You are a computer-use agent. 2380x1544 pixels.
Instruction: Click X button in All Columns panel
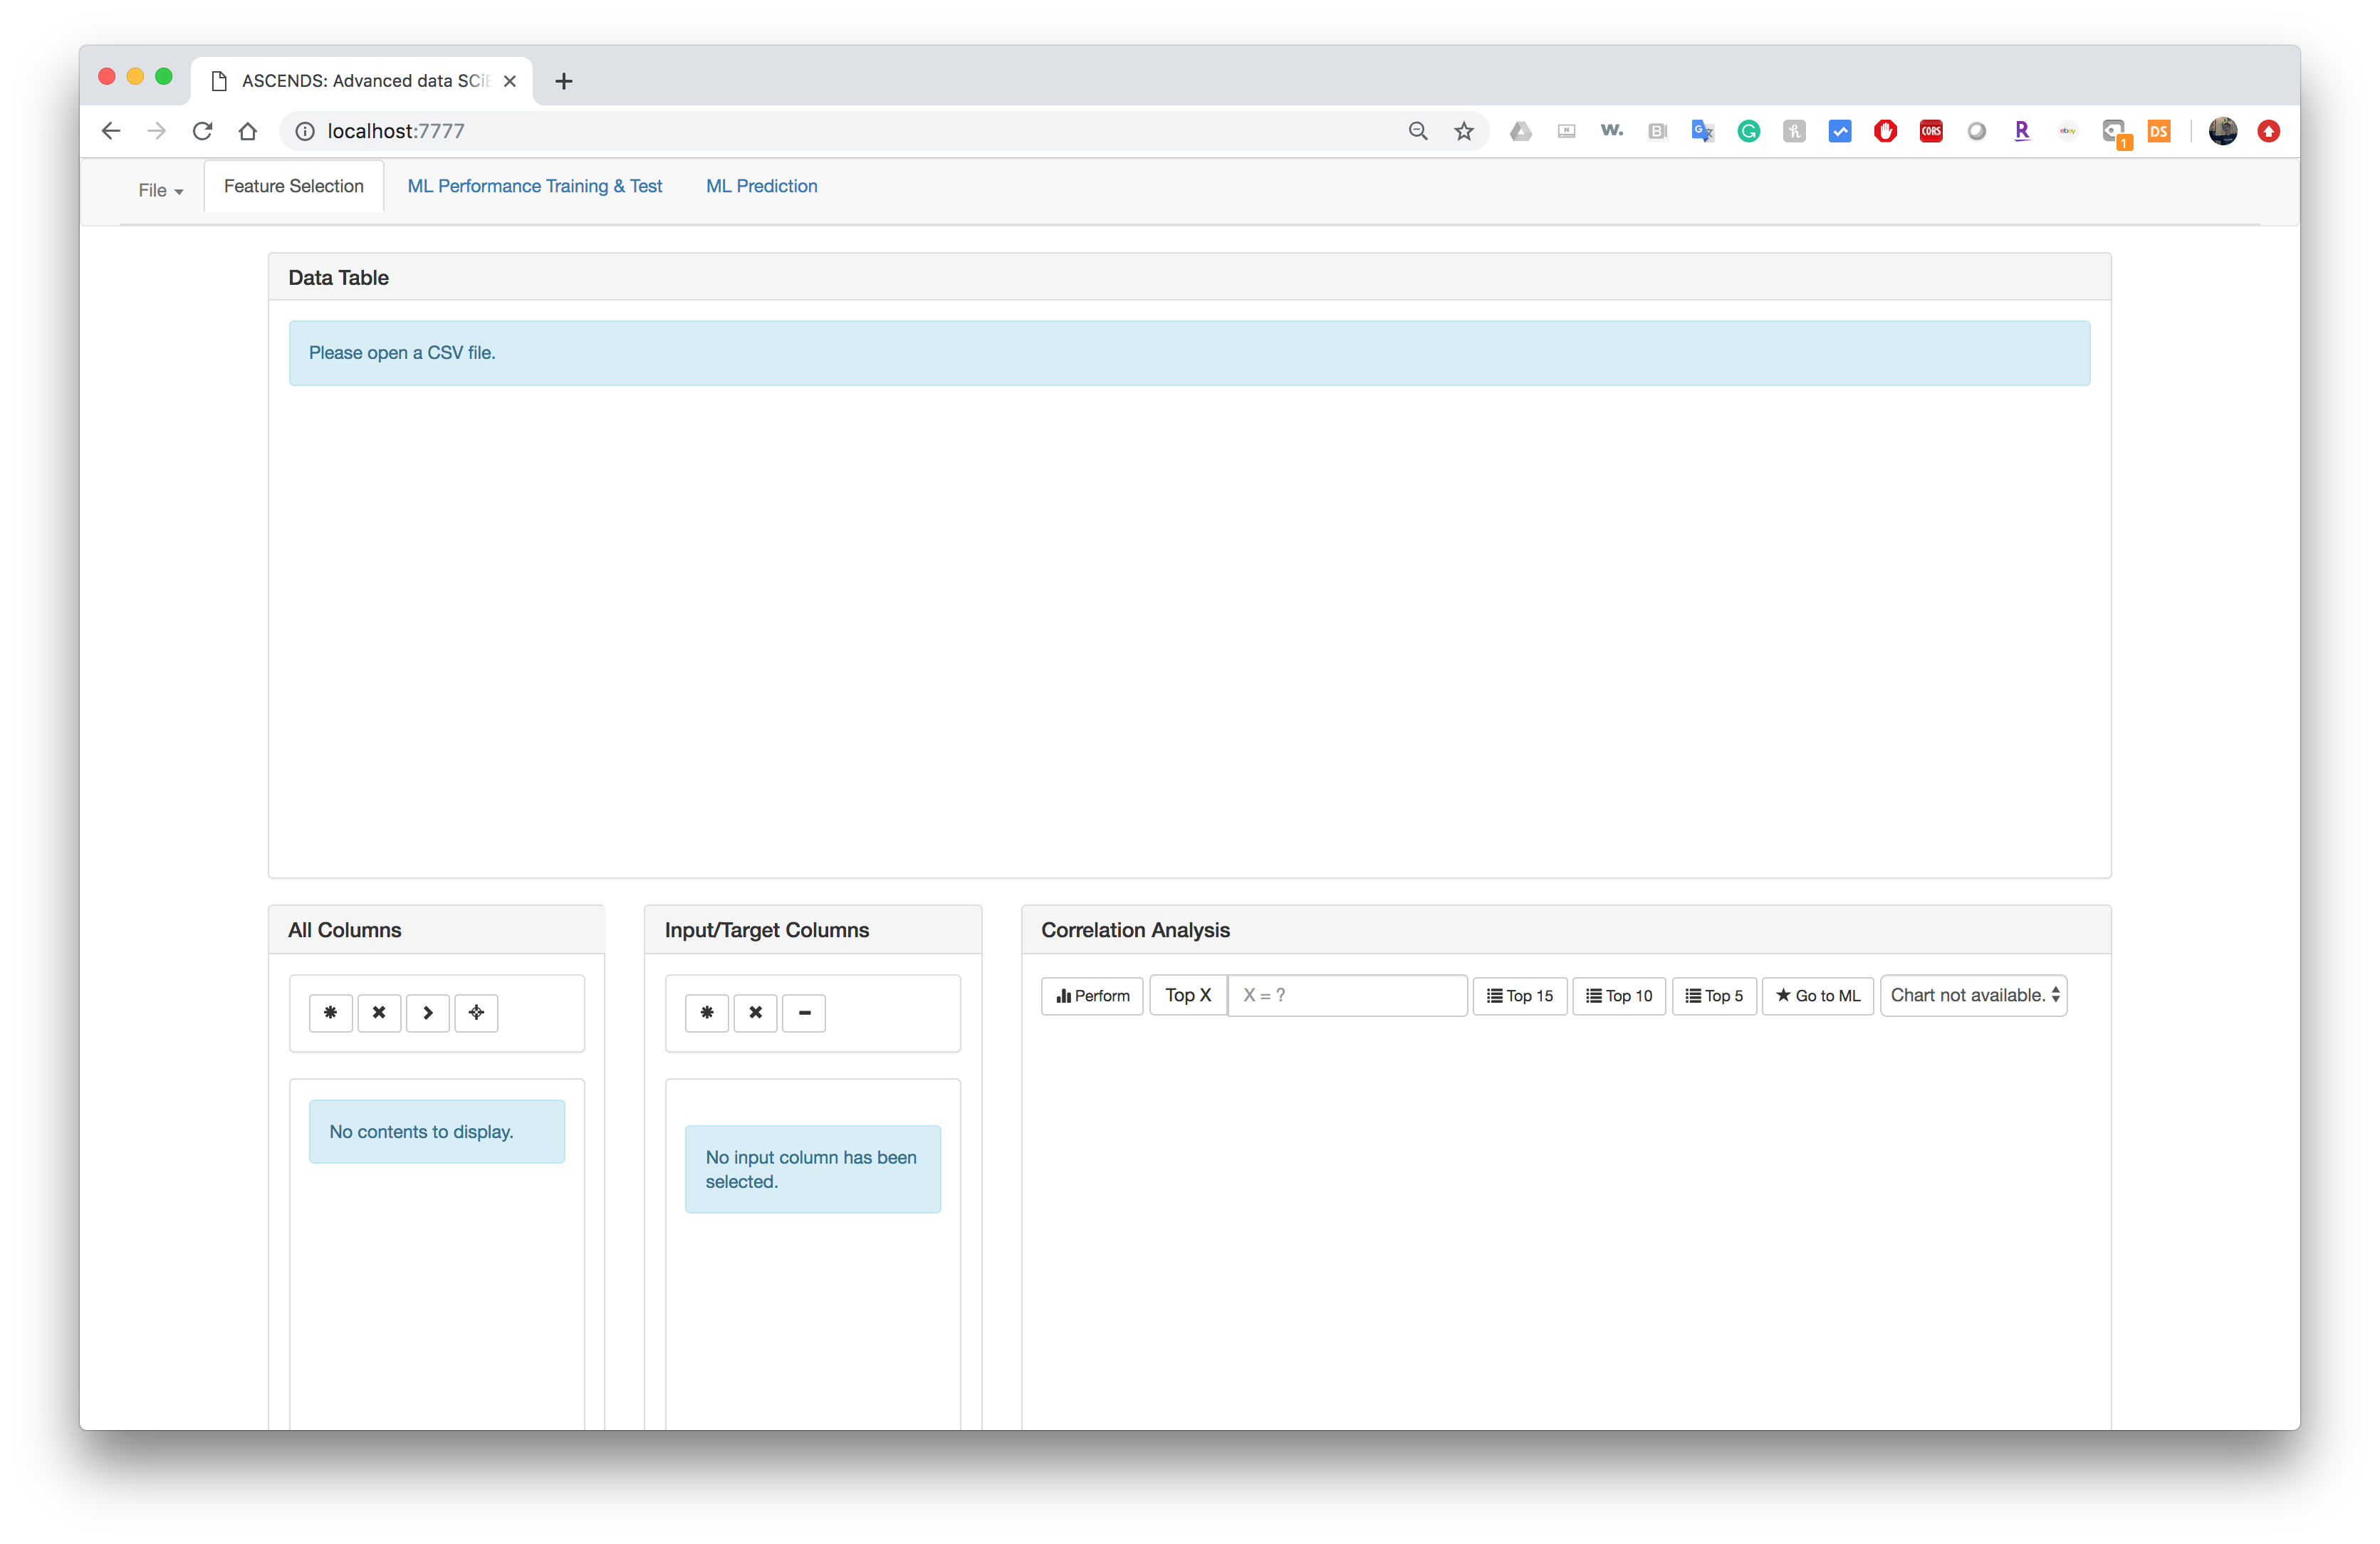click(379, 1012)
